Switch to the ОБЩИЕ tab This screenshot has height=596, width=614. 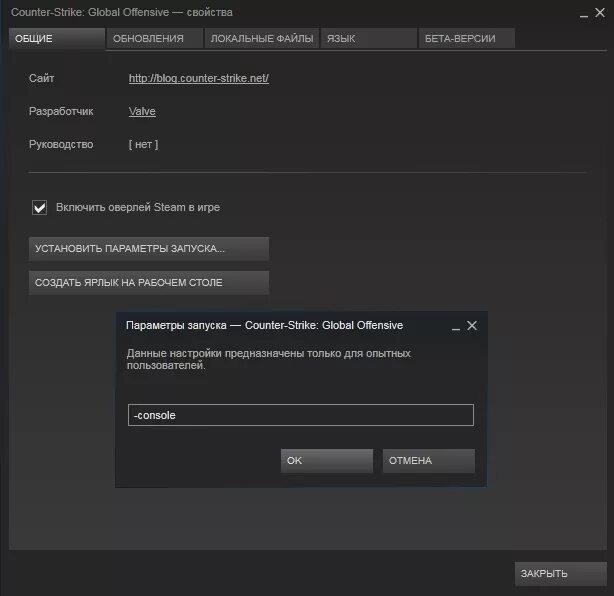pyautogui.click(x=57, y=38)
